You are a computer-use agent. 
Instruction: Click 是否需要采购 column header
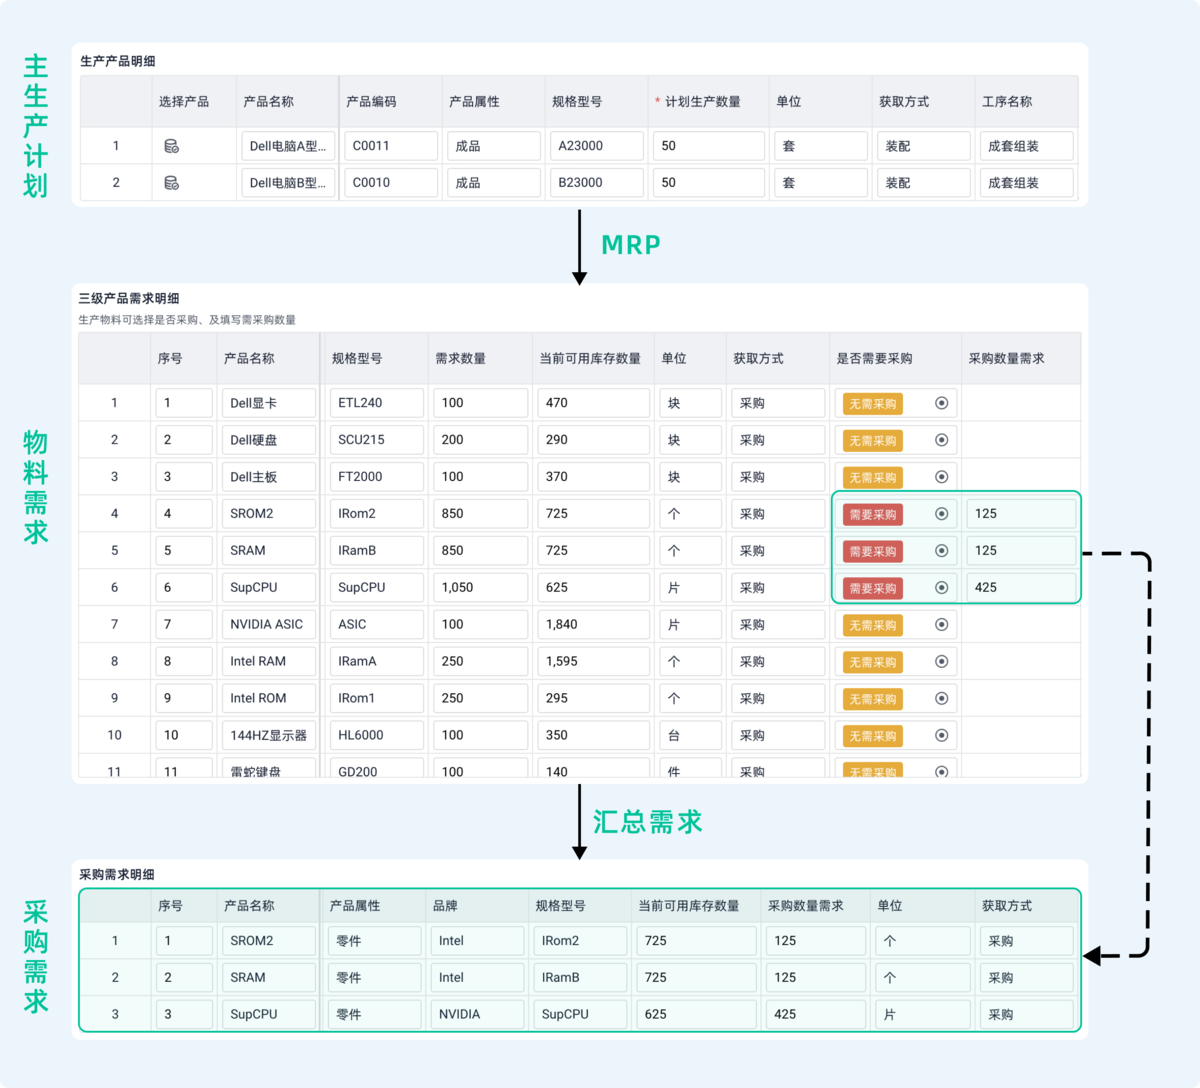[874, 359]
